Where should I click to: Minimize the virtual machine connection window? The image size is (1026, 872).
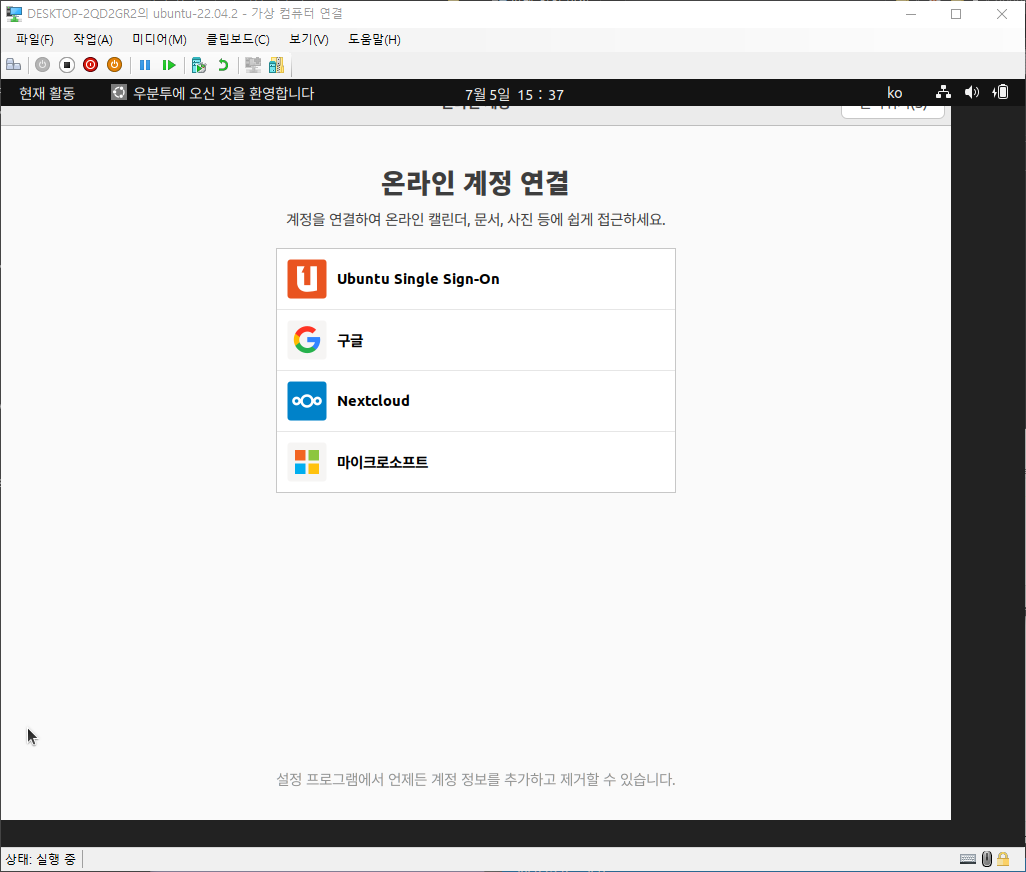911,14
